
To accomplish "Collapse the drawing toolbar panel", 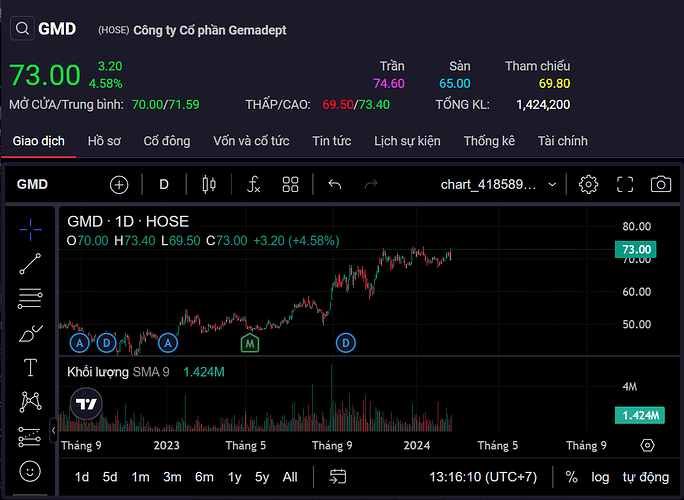I will tap(53, 431).
